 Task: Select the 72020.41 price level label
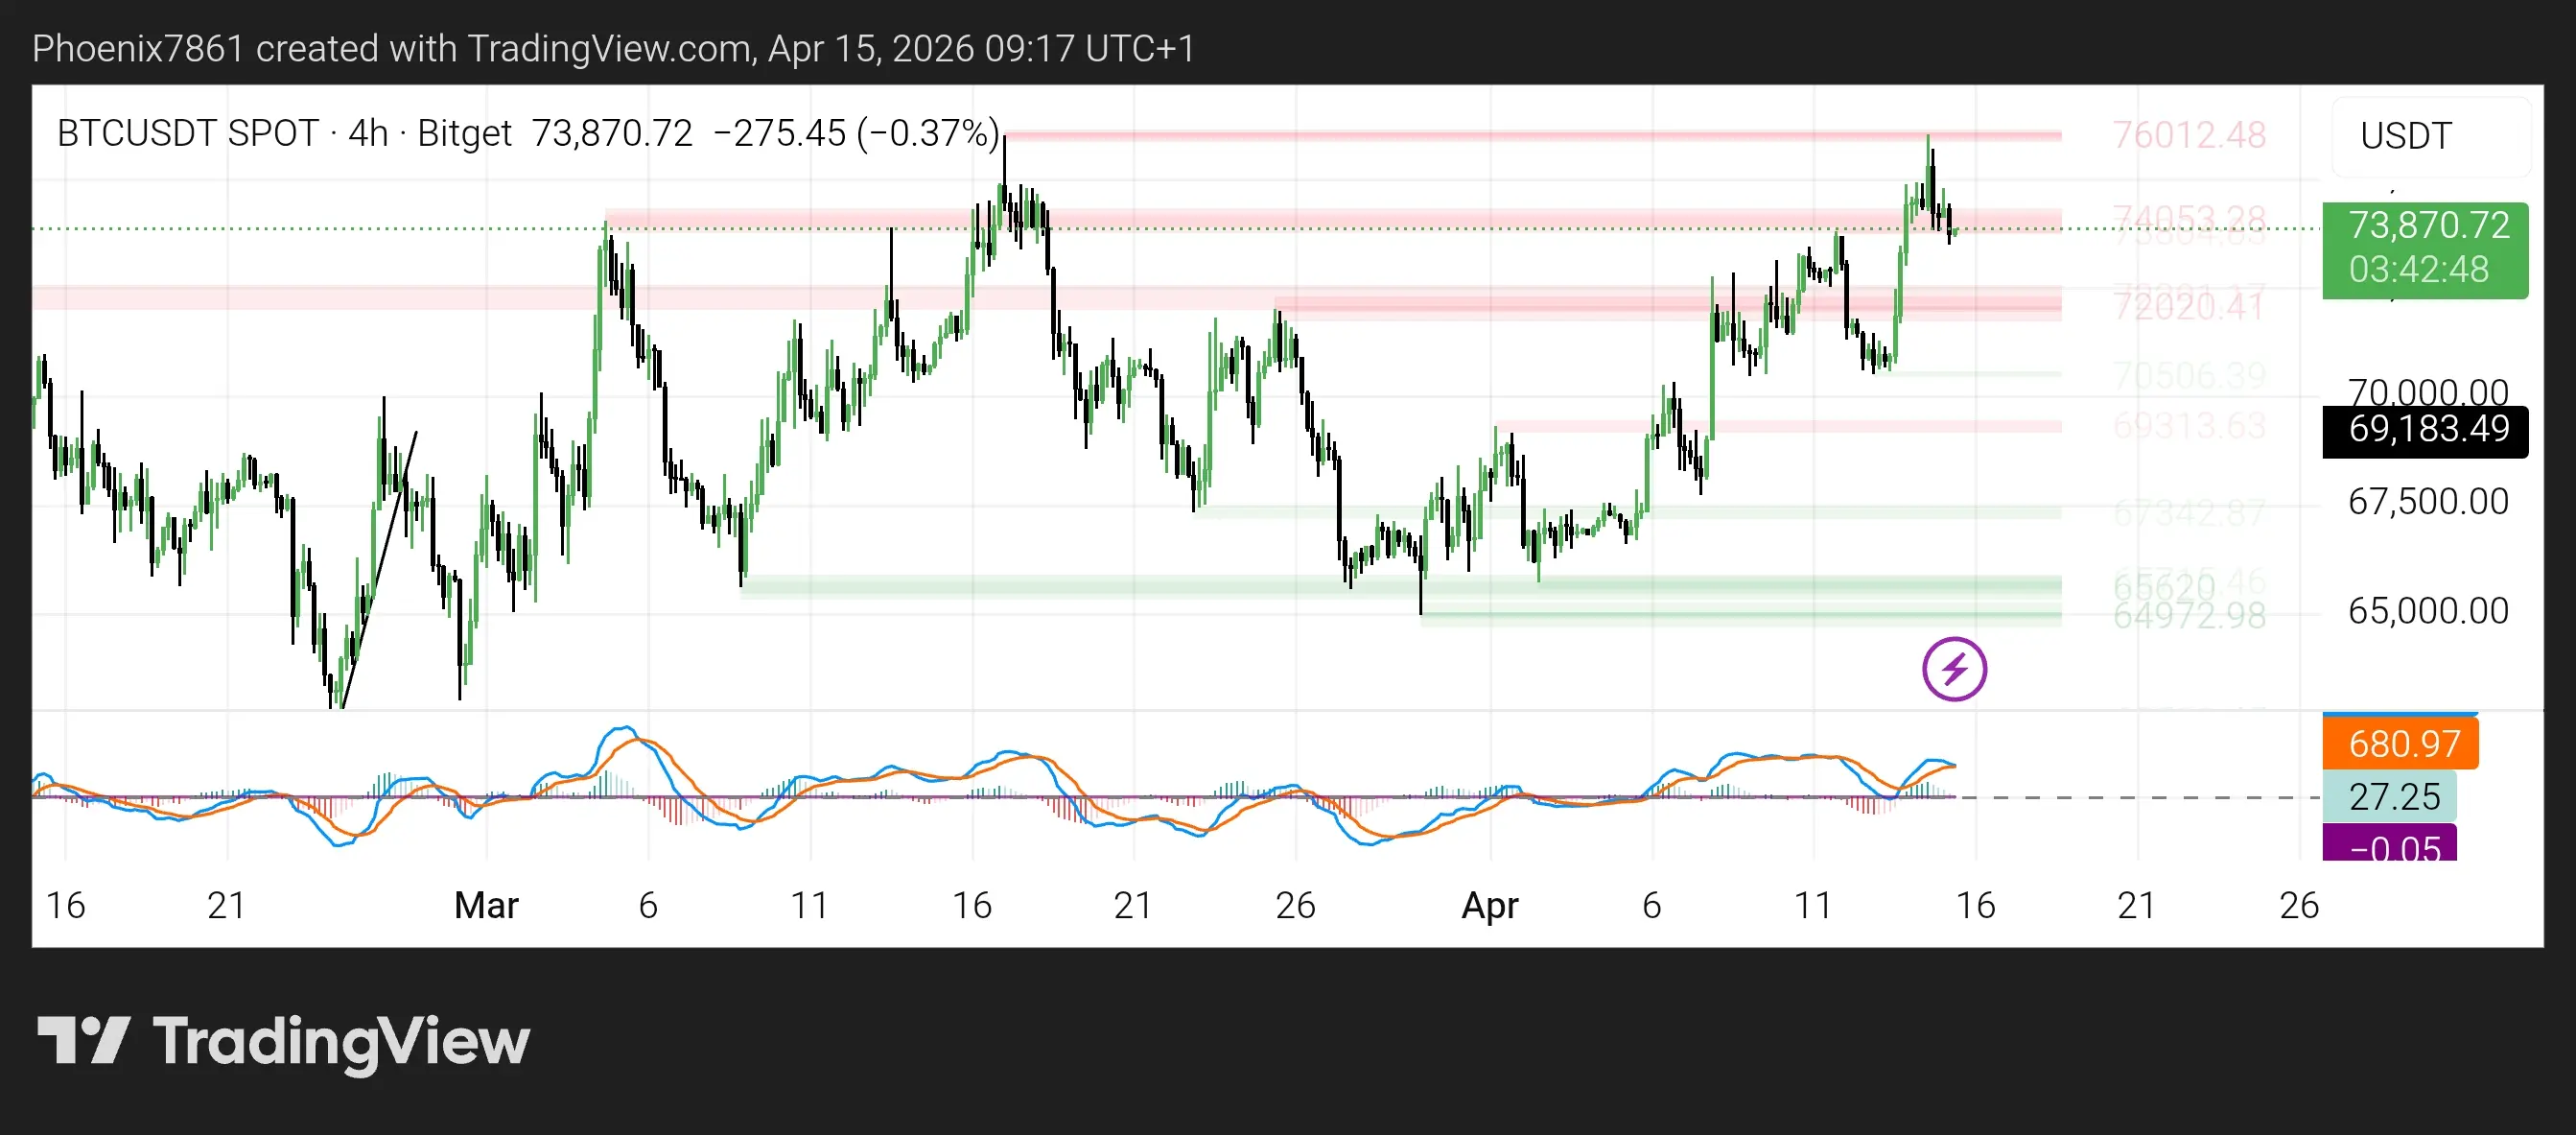point(2188,308)
